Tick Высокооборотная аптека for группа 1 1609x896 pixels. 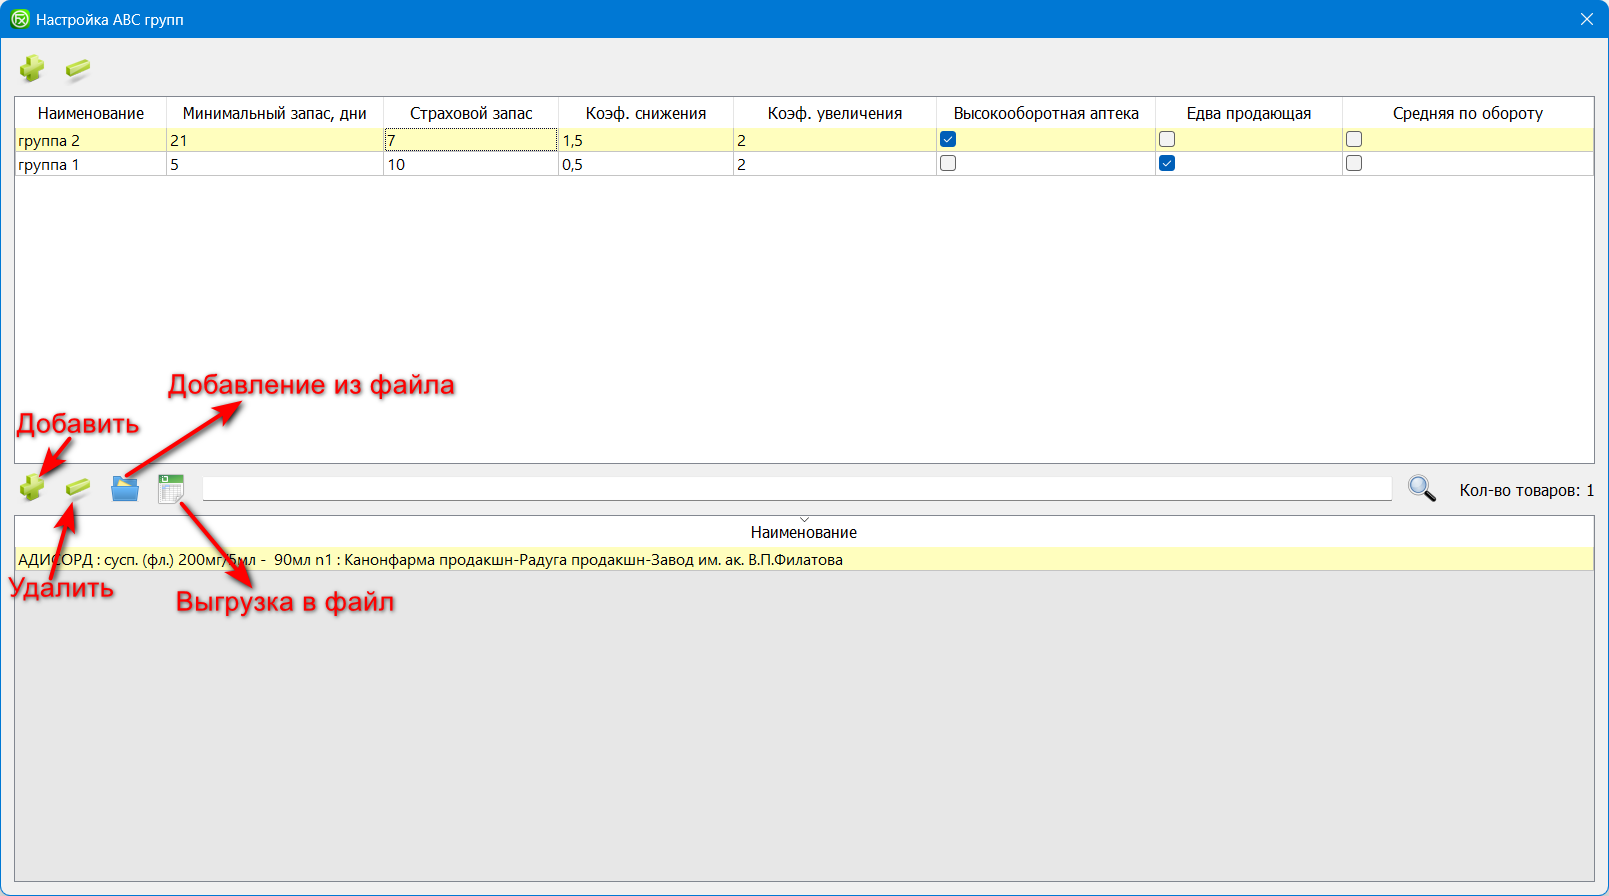pyautogui.click(x=948, y=164)
